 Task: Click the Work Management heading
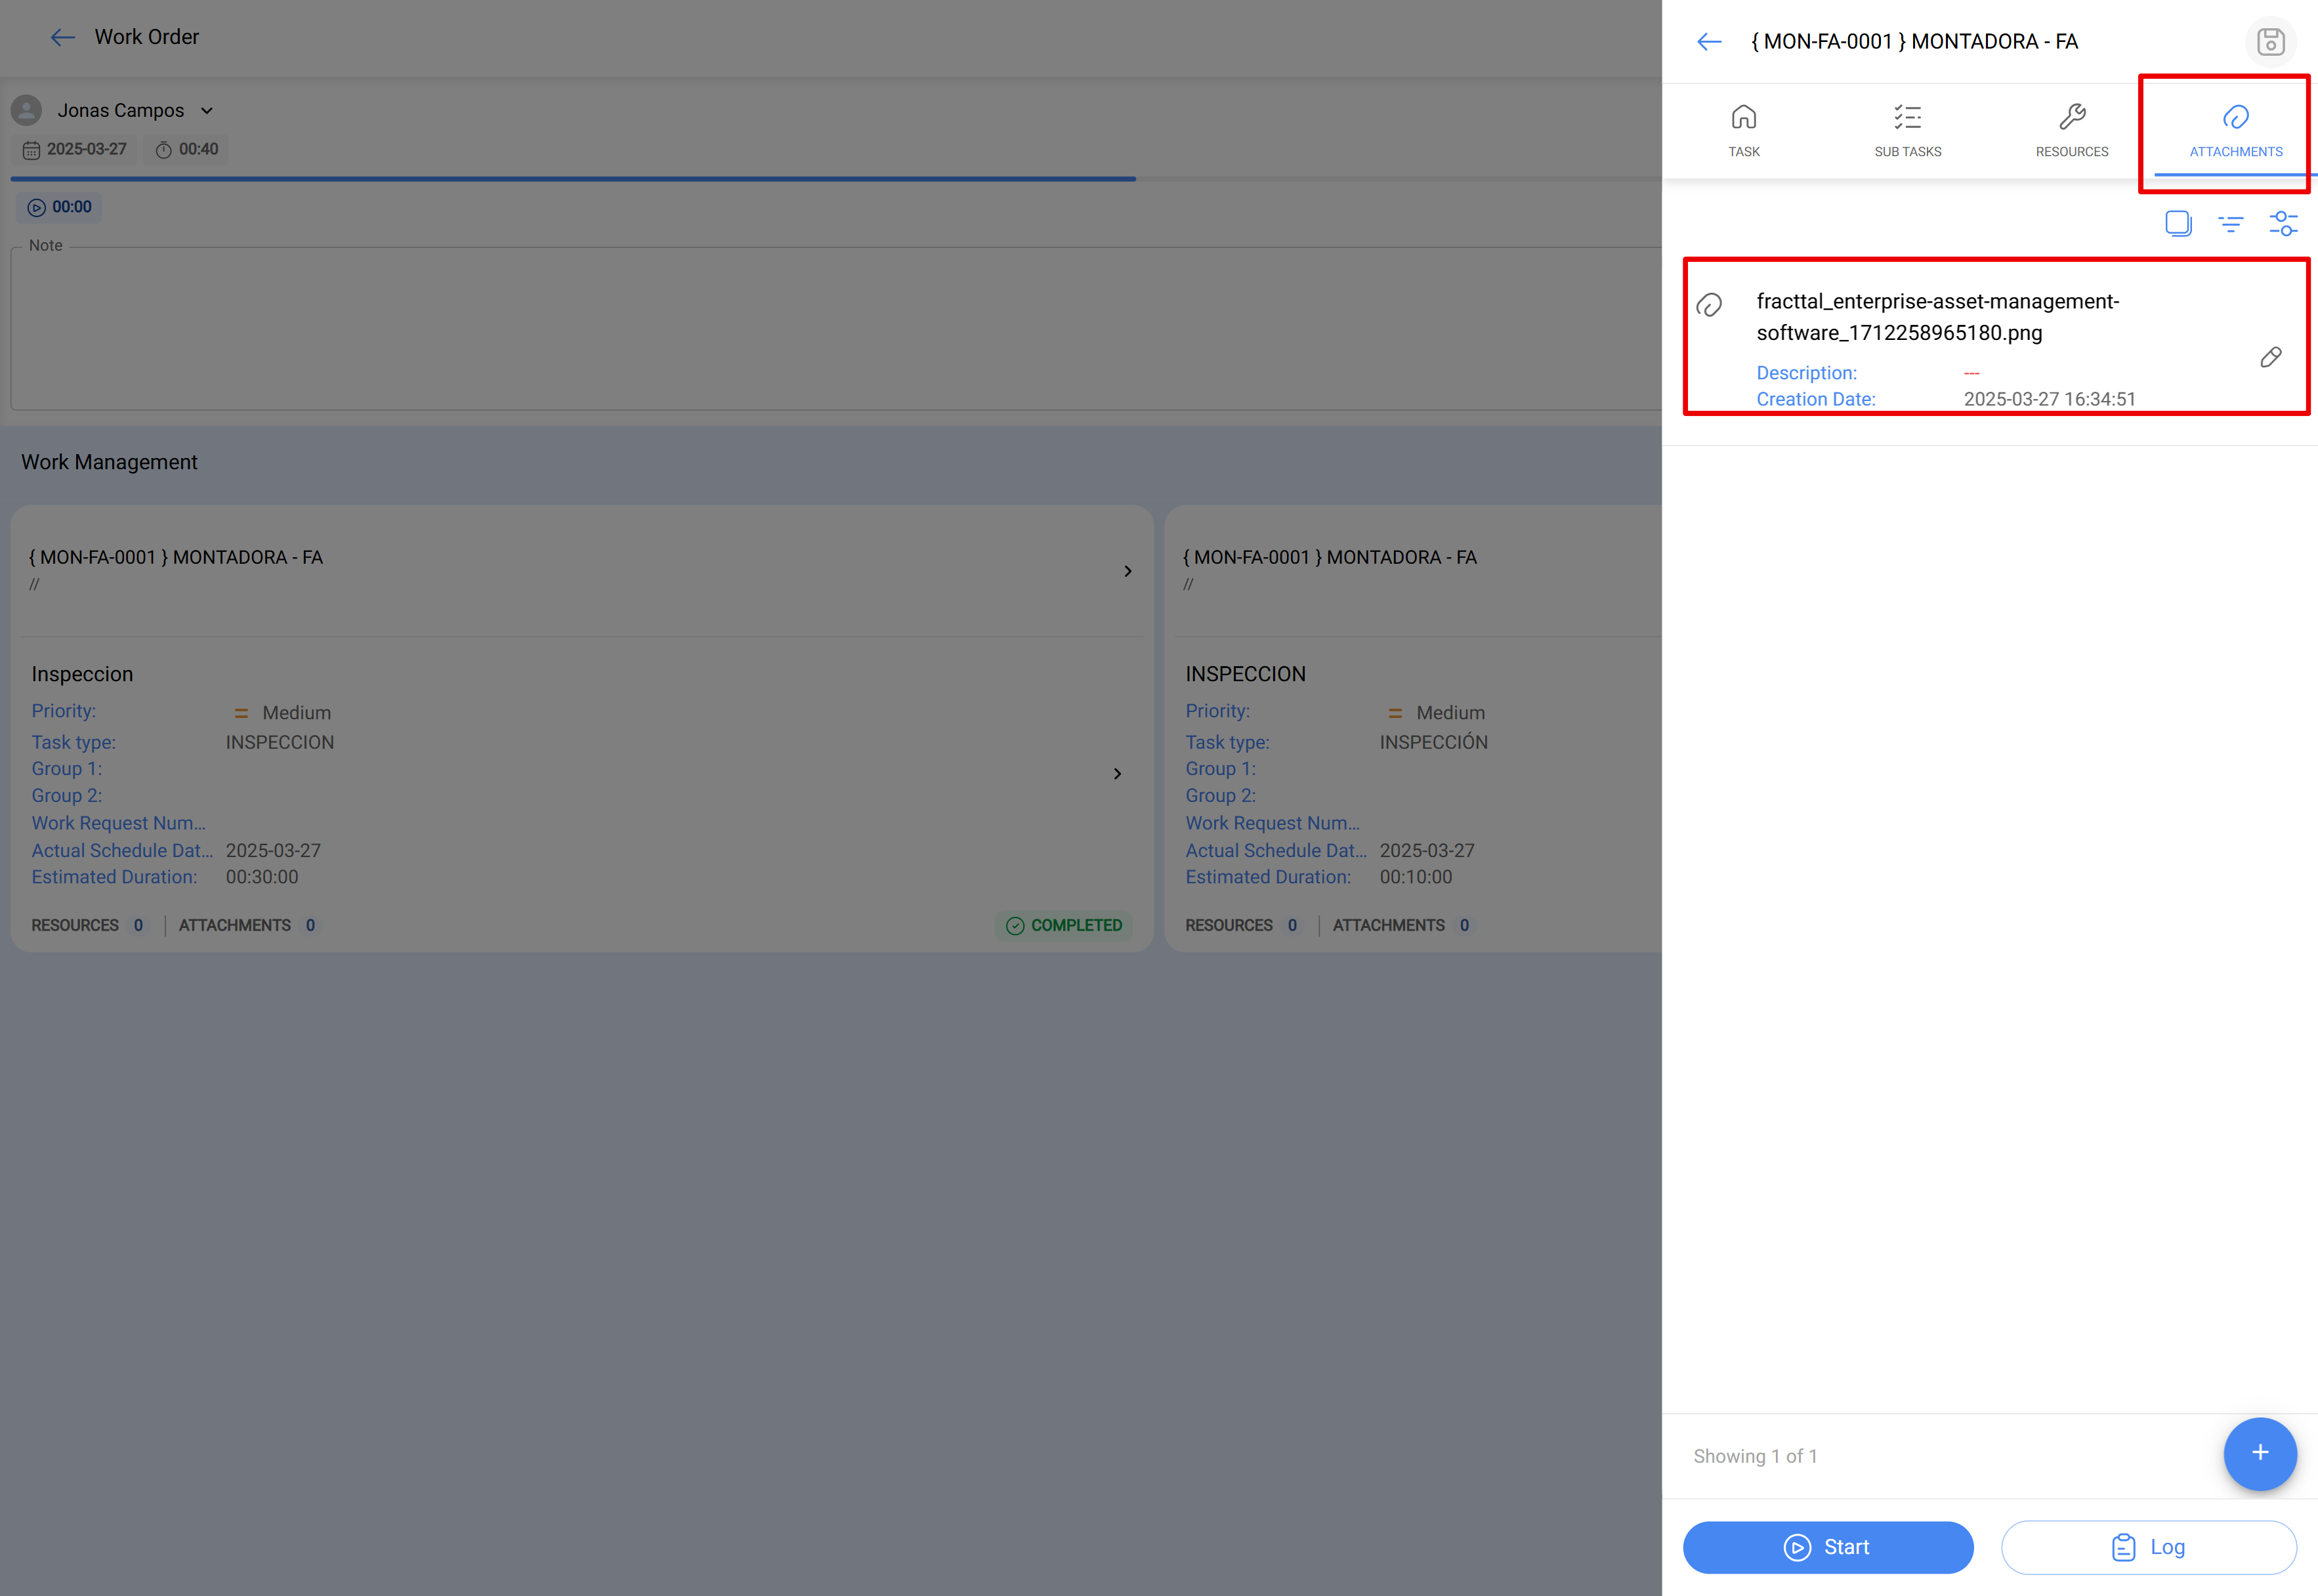click(x=109, y=462)
